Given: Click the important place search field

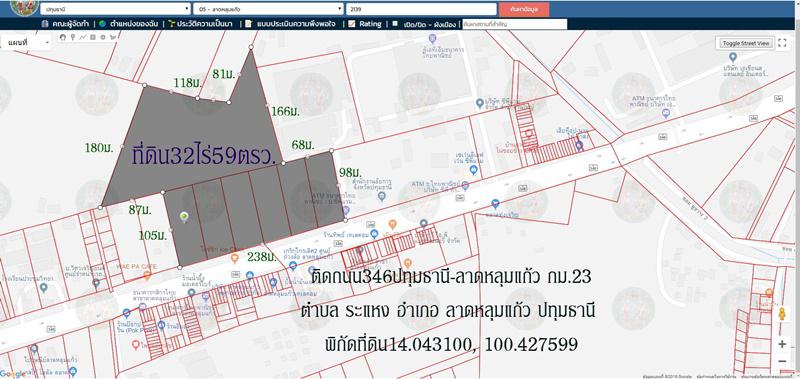Looking at the screenshot, I should click(515, 24).
